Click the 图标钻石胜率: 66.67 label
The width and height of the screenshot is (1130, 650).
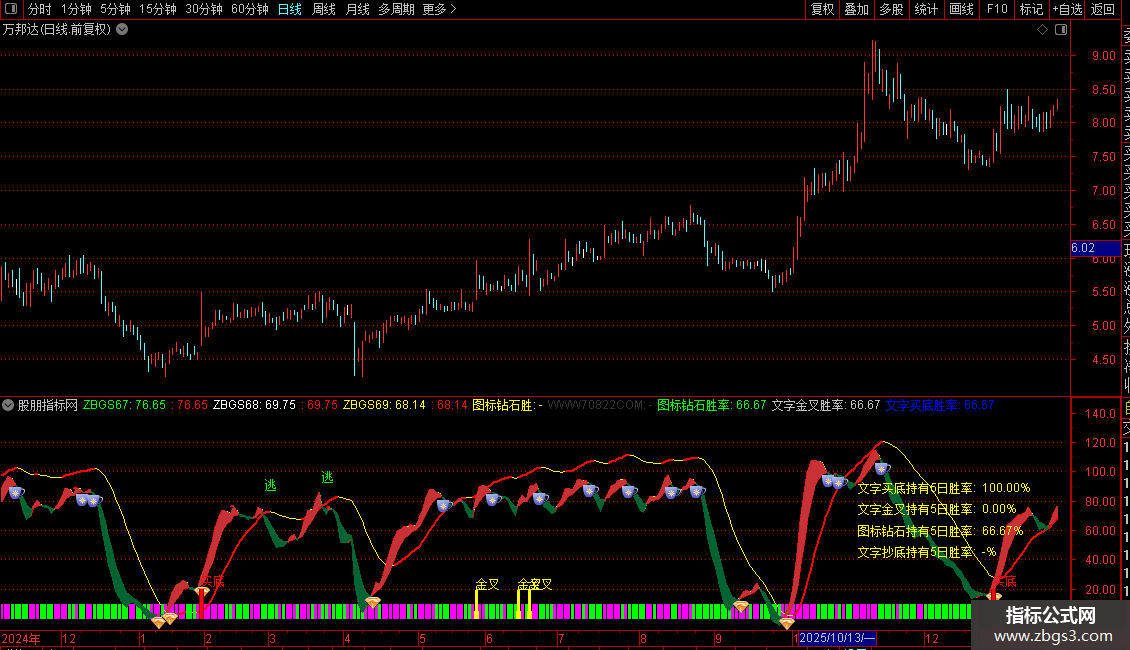(x=711, y=405)
